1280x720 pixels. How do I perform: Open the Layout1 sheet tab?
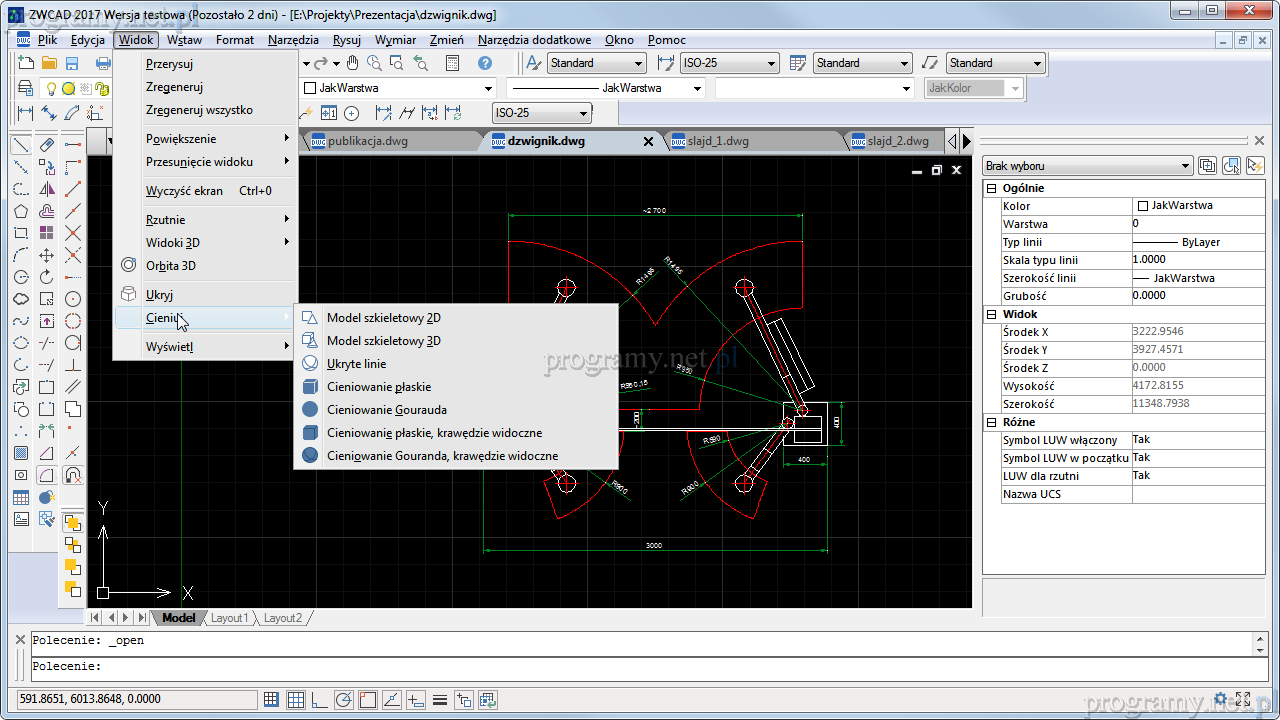click(x=229, y=618)
